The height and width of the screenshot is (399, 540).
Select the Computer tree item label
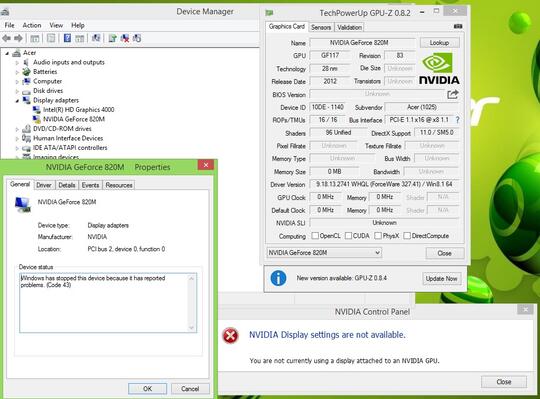click(x=48, y=82)
